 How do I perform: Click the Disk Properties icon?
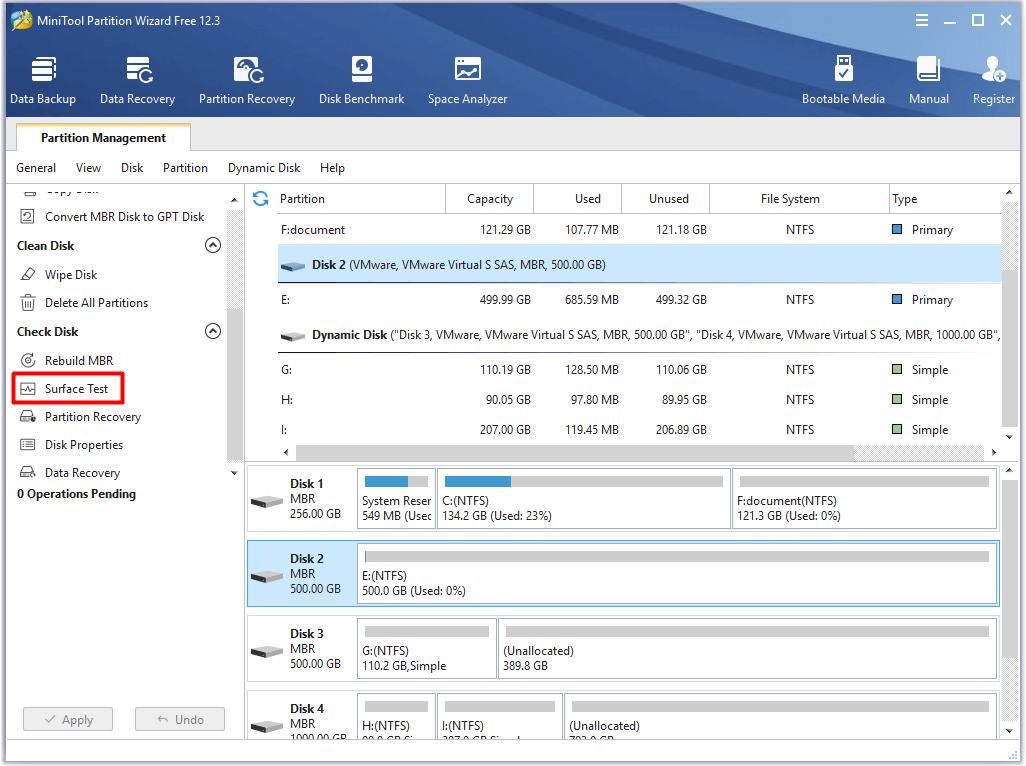27,445
